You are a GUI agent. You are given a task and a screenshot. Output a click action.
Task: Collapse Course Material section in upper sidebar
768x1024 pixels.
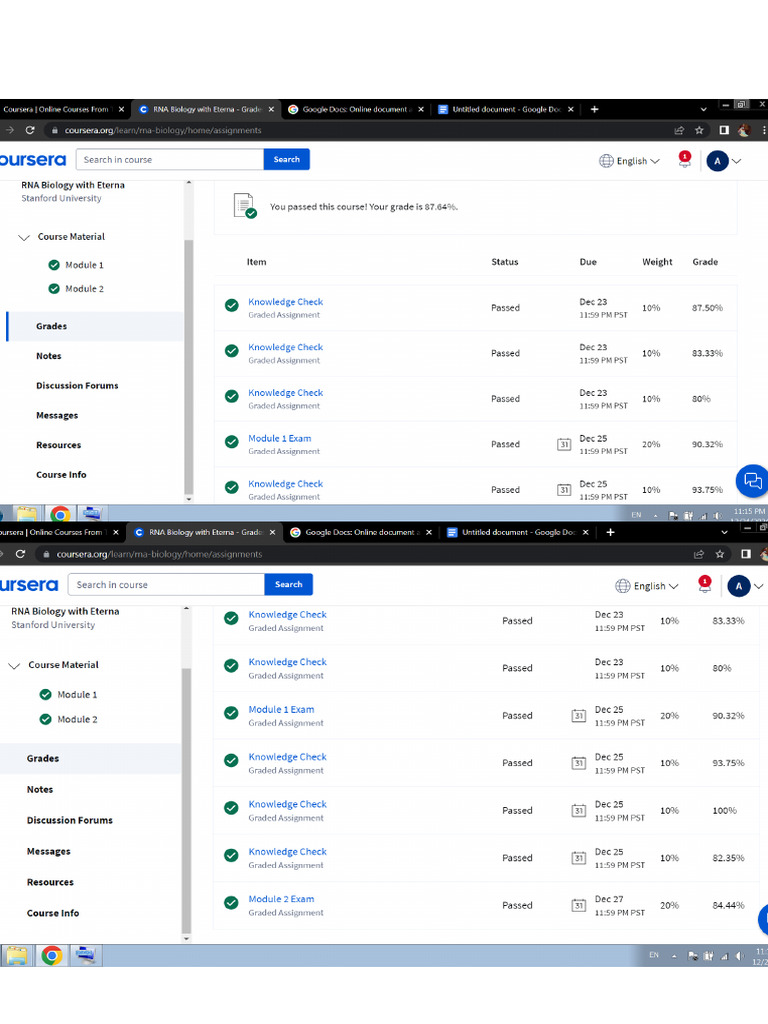pos(25,237)
